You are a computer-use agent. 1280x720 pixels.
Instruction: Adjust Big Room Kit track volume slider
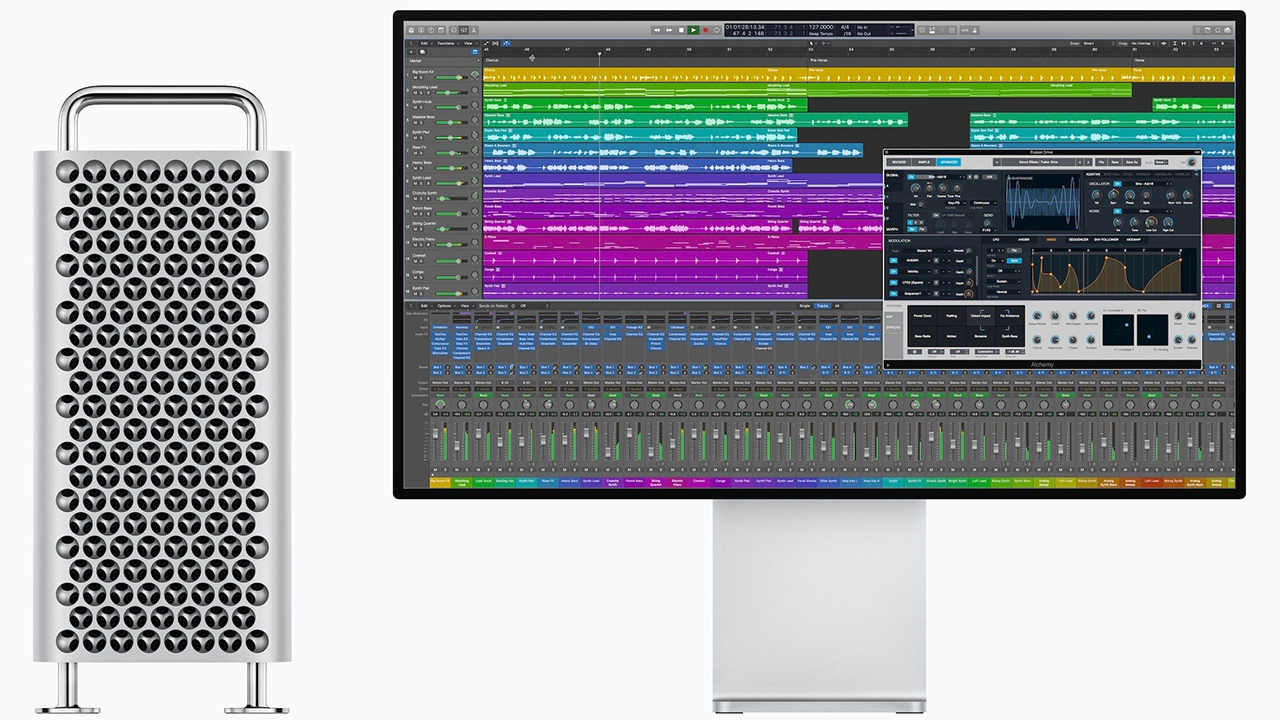click(x=451, y=77)
